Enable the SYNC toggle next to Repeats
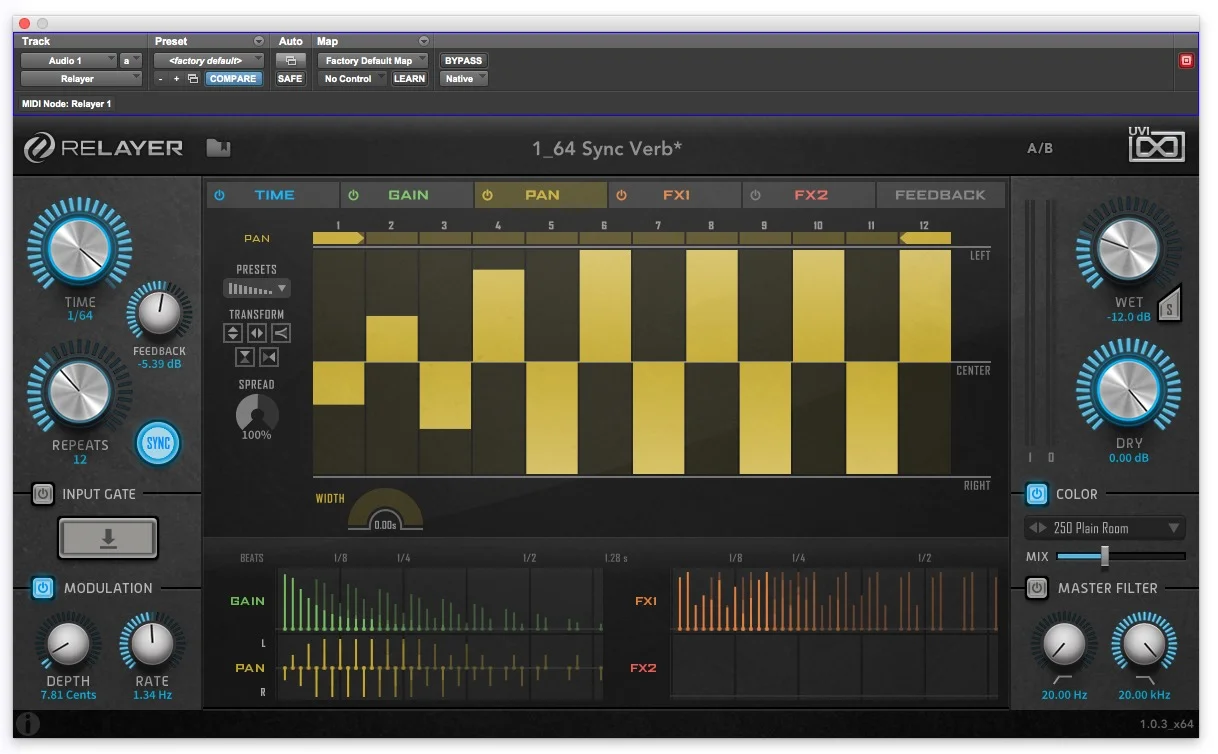 point(157,444)
